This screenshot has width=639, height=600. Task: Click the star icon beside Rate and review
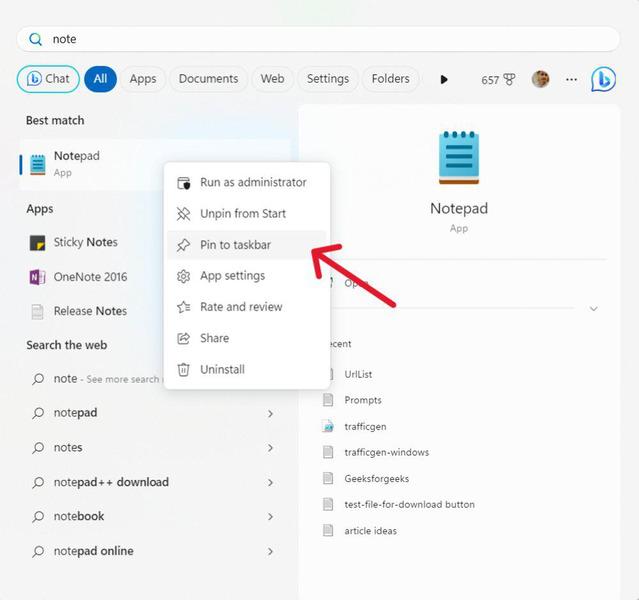183,307
